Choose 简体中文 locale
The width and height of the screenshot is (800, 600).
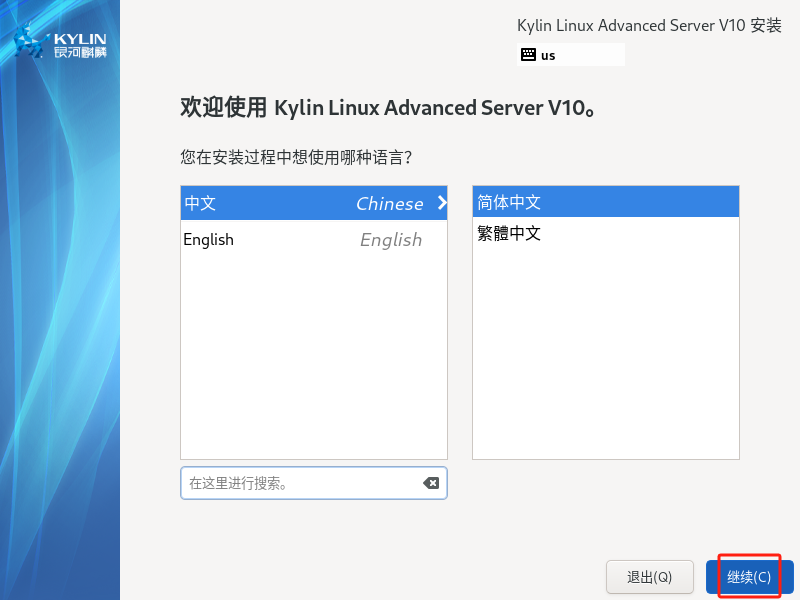click(509, 202)
